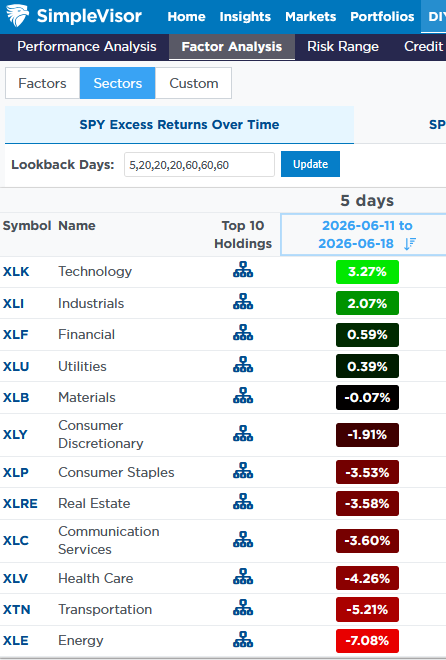The height and width of the screenshot is (660, 446).
Task: Click the XLE symbol link
Action: pos(16,641)
